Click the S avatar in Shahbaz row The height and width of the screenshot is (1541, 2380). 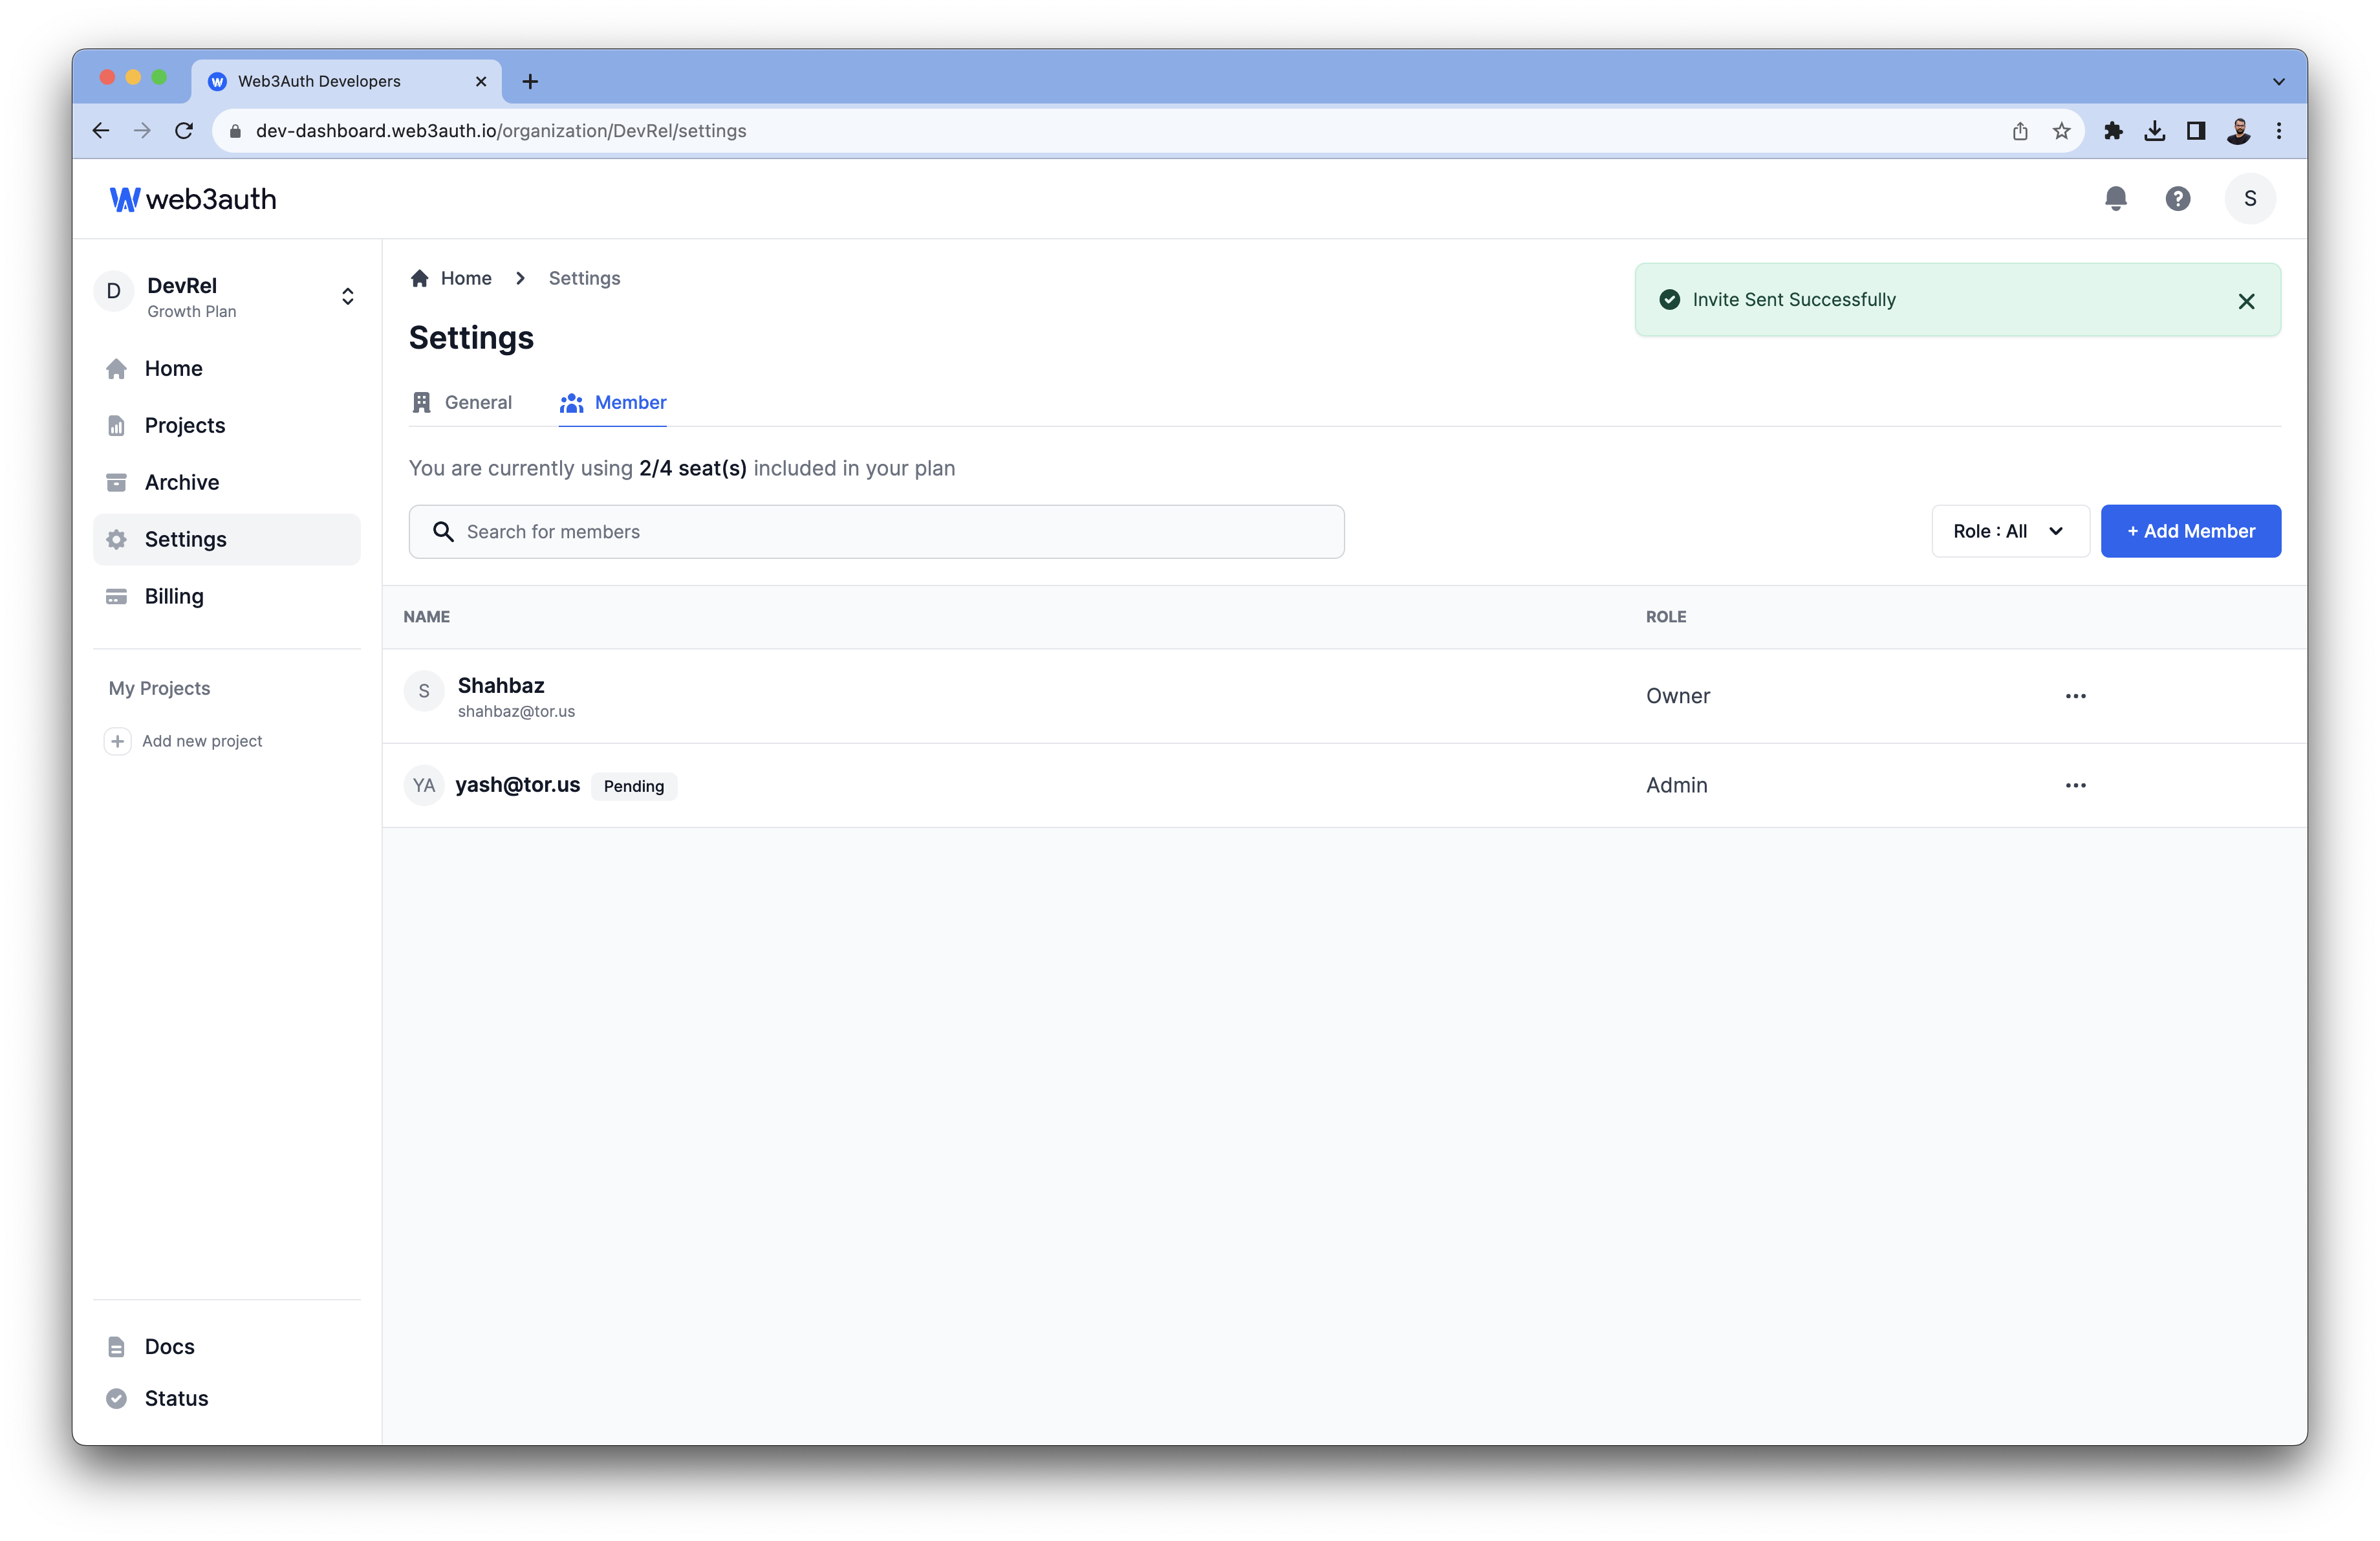424,691
